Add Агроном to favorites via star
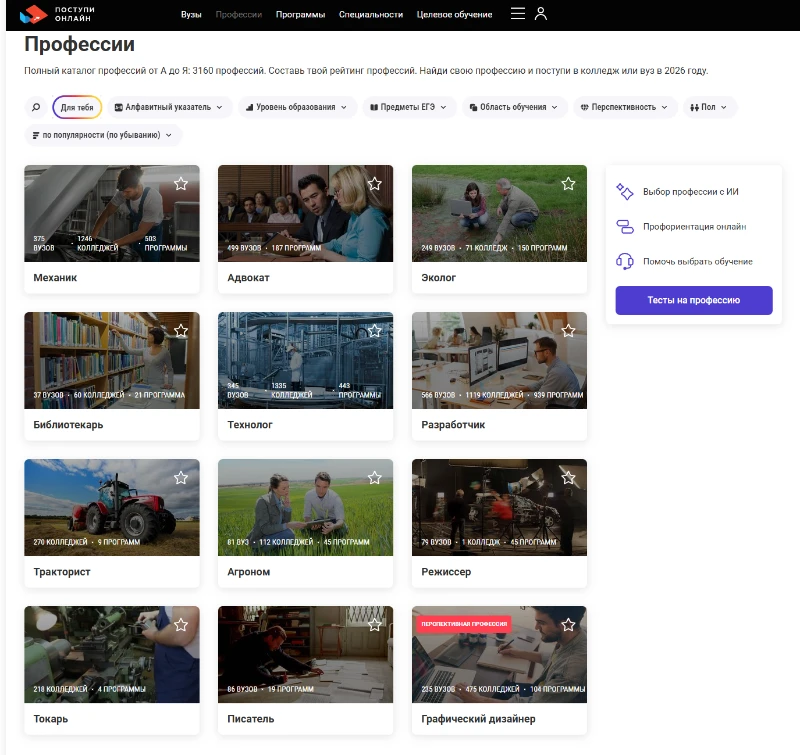800x755 pixels. pos(374,478)
